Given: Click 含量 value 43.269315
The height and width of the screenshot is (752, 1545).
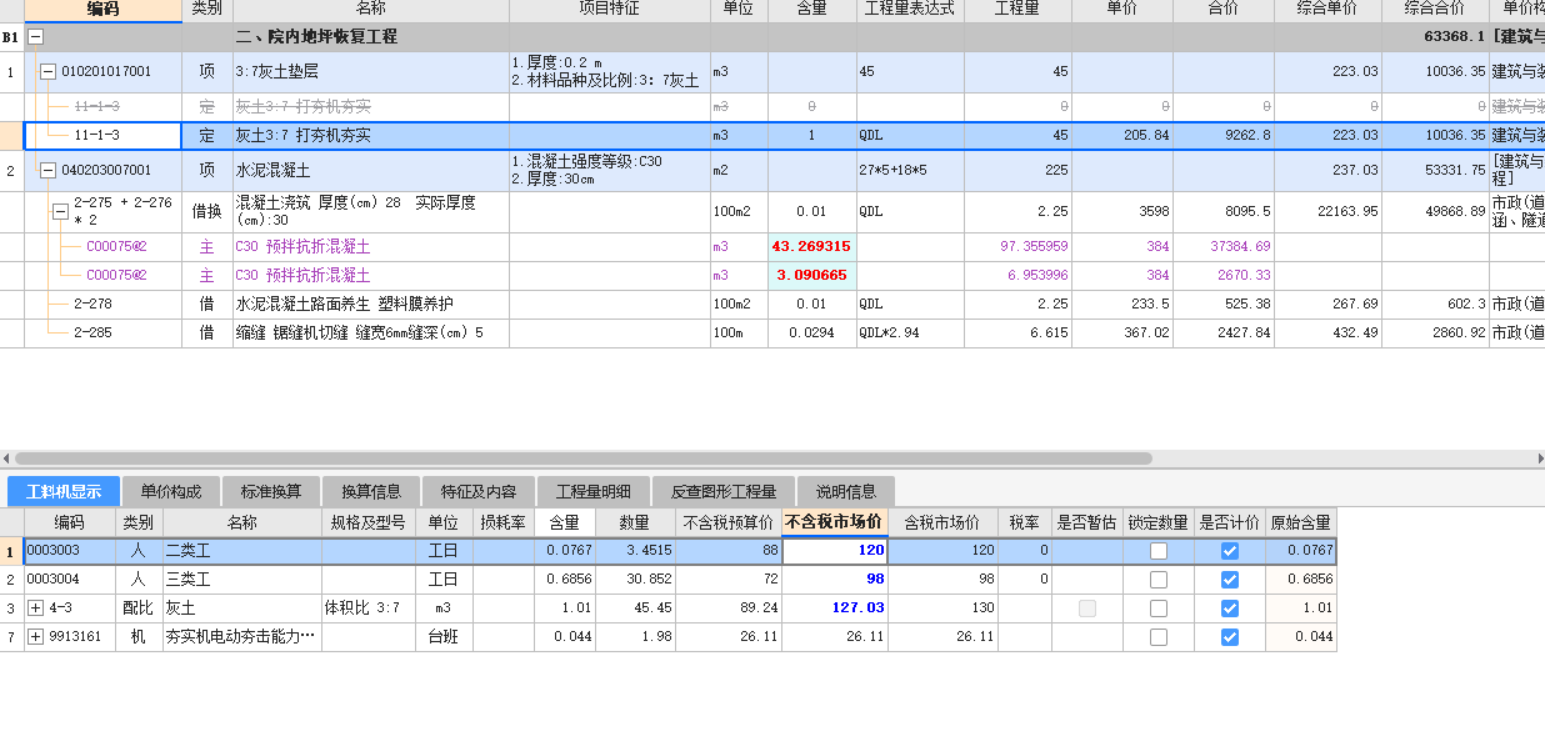Looking at the screenshot, I should [x=811, y=247].
